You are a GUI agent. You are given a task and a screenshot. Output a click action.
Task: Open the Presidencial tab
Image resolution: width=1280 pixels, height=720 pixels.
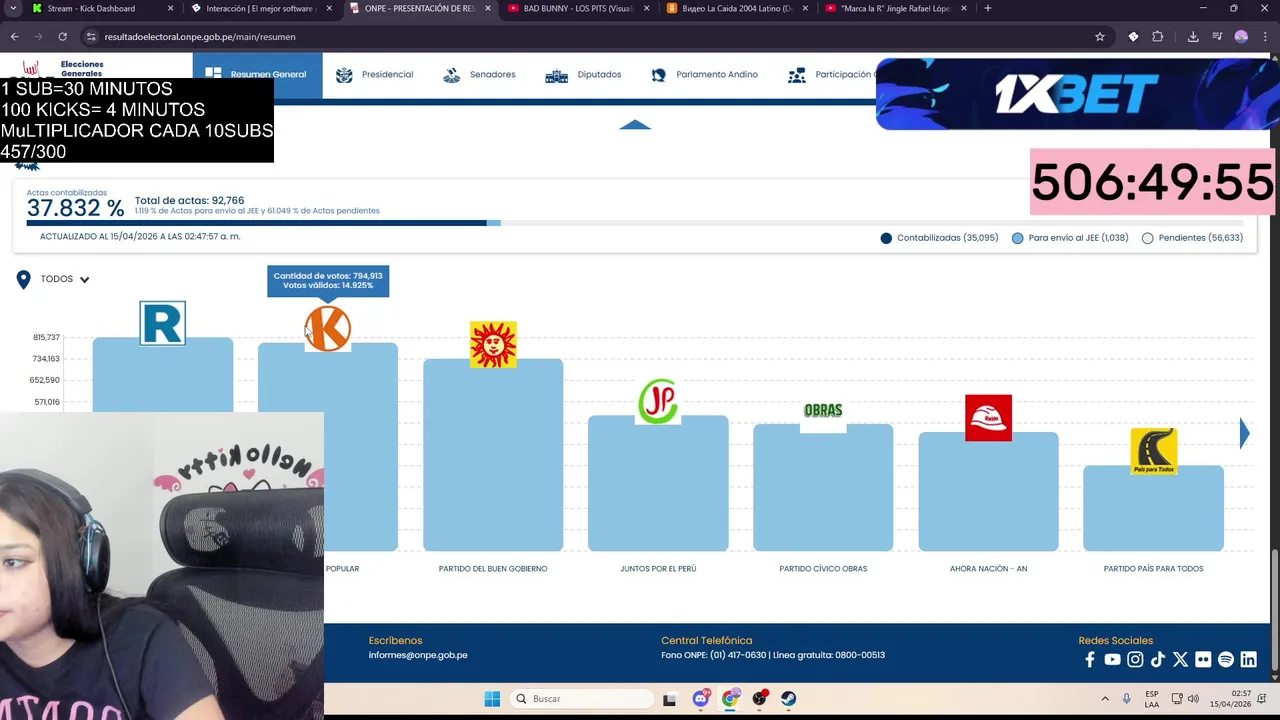[x=375, y=75]
